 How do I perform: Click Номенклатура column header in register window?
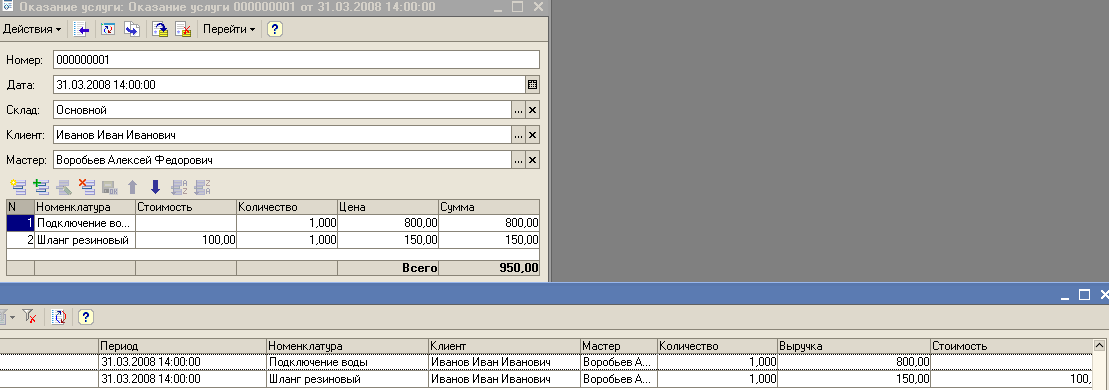pyautogui.click(x=348, y=346)
